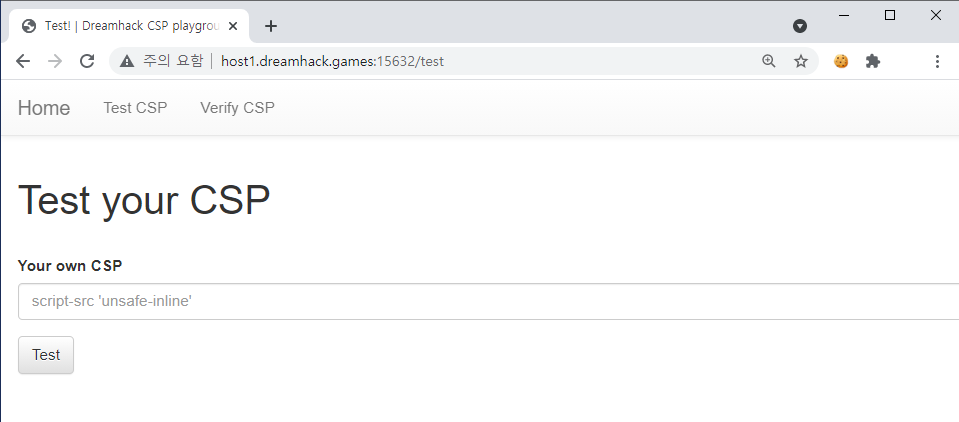The image size is (959, 422).
Task: Bookmark this page with the star icon
Action: tap(801, 61)
